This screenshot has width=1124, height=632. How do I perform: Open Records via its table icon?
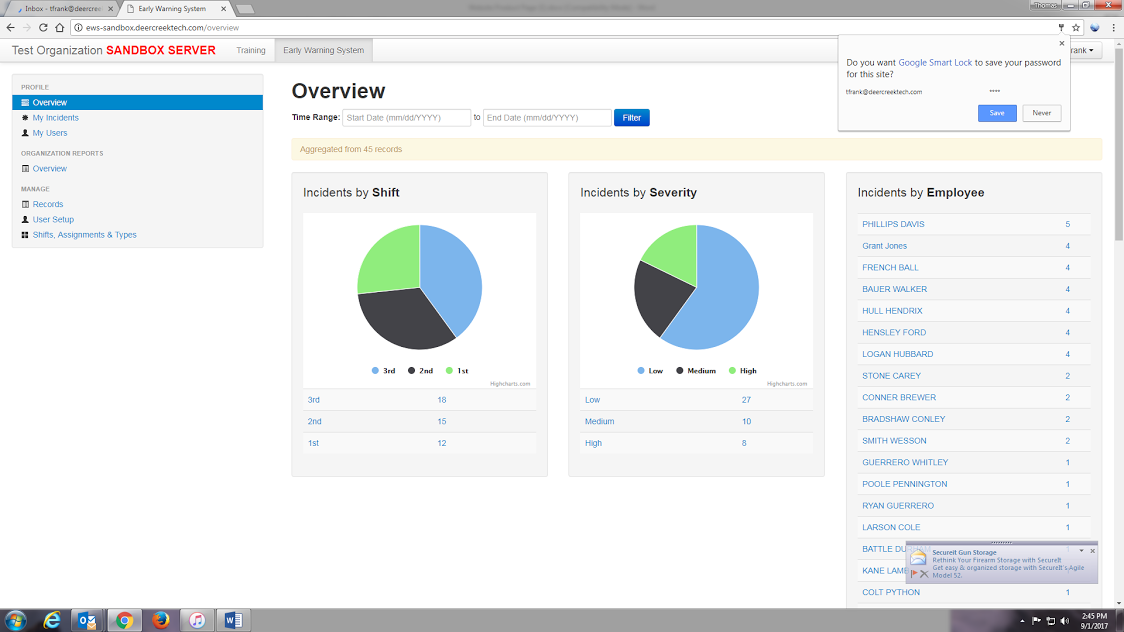[24, 204]
